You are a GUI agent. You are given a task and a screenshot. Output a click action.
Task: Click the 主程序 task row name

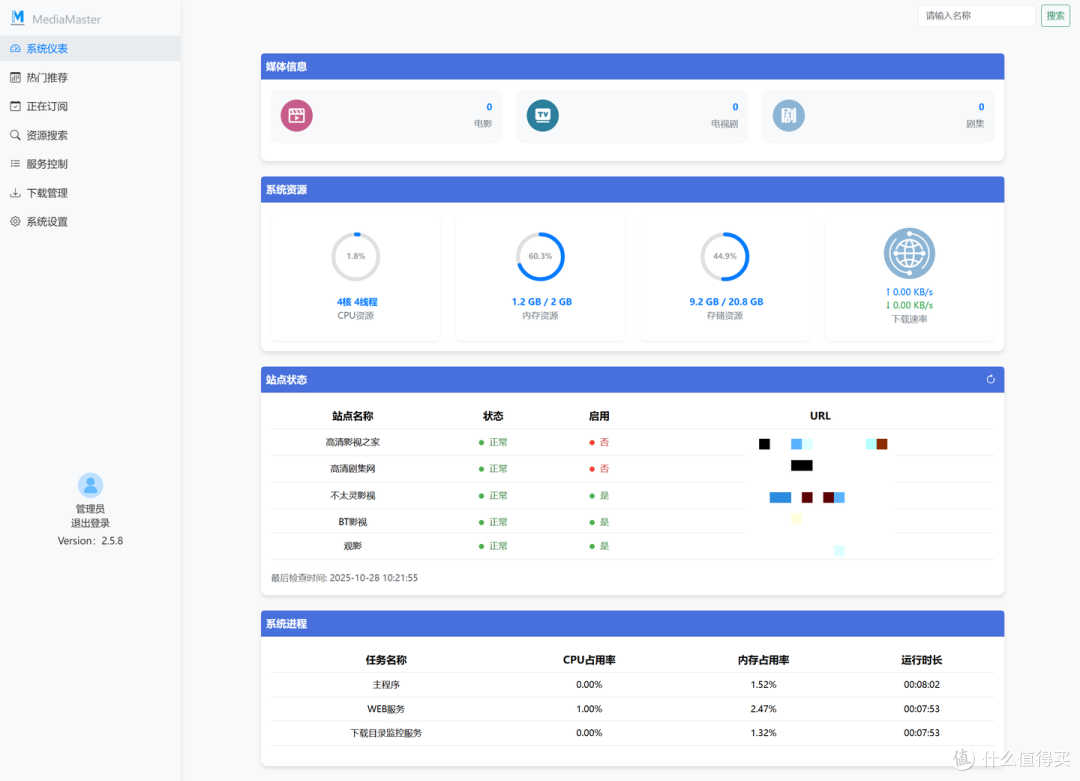click(386, 685)
